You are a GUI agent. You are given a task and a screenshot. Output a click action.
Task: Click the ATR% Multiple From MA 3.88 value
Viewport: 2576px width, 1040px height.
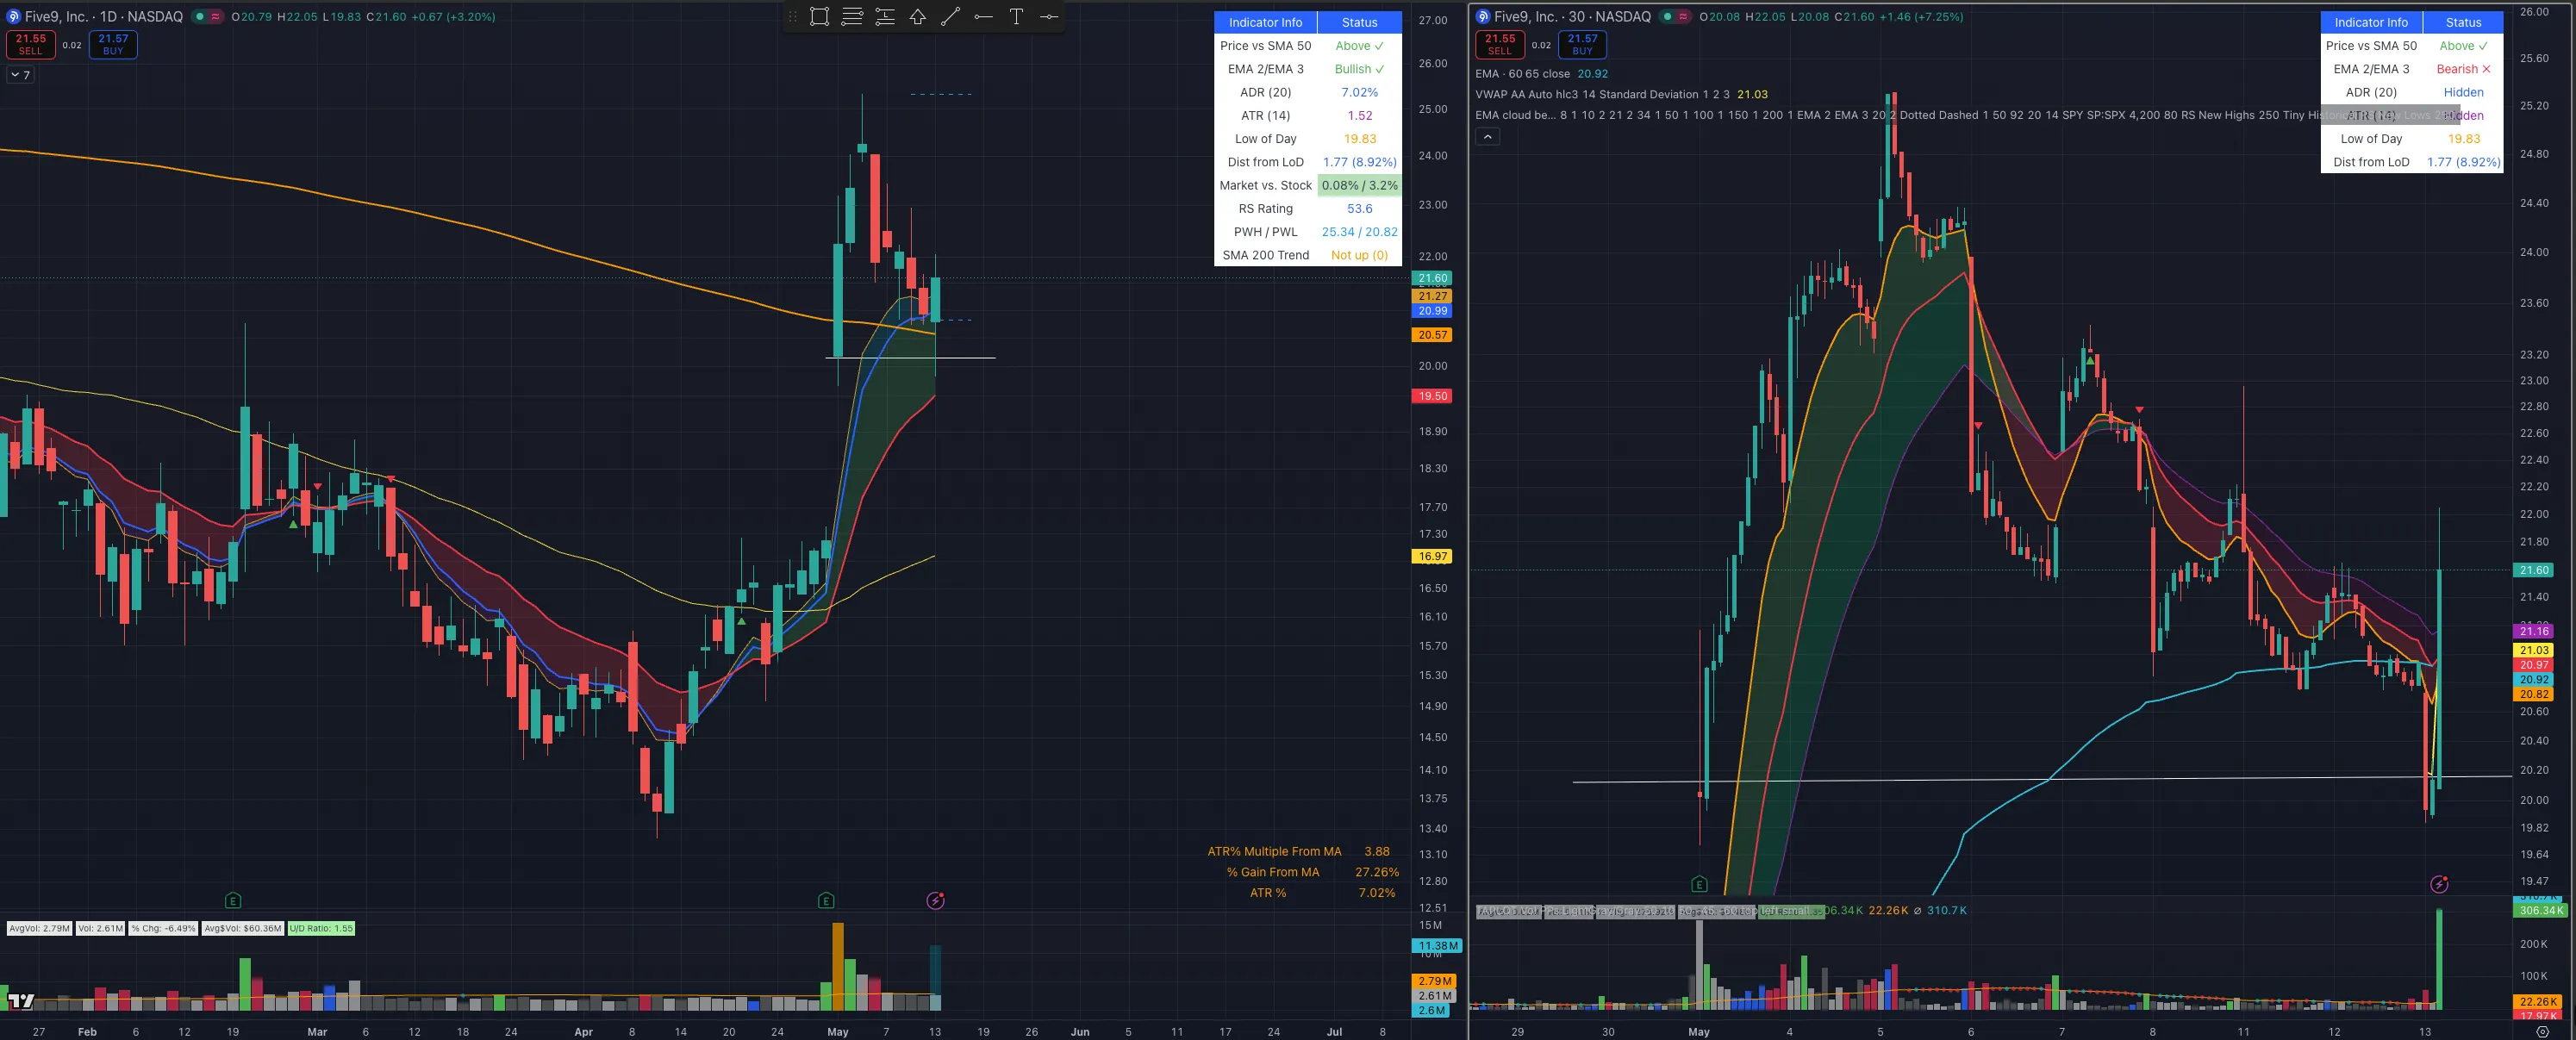[1377, 852]
